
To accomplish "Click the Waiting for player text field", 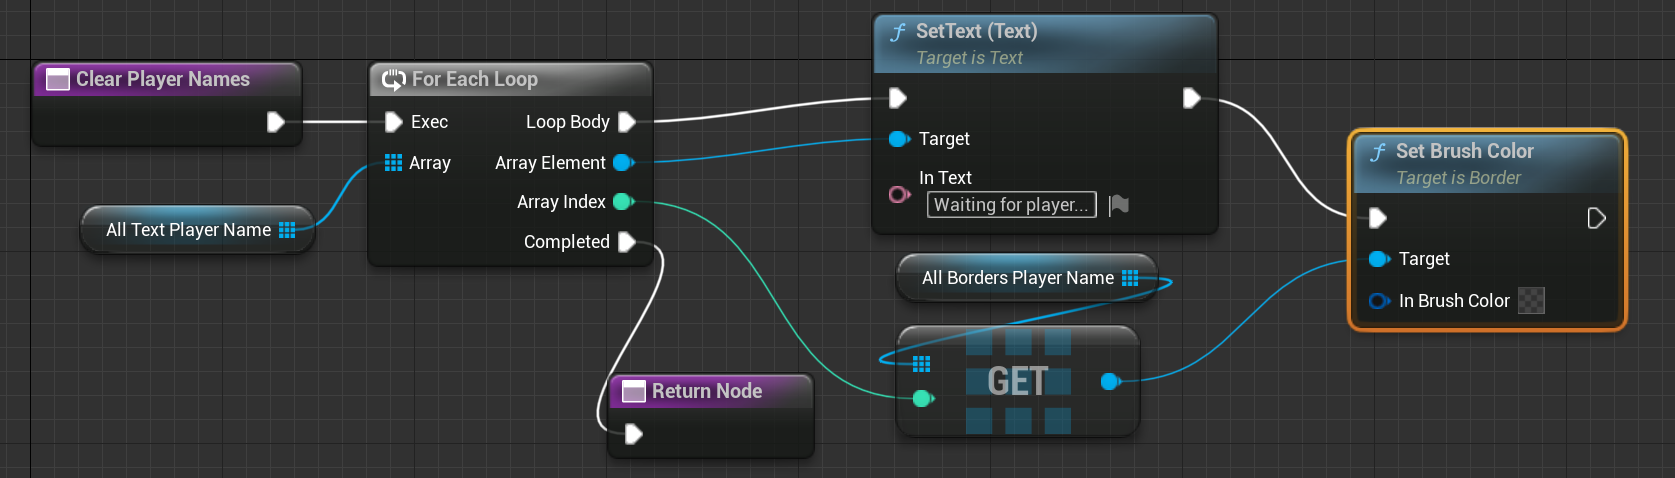I will tap(1011, 205).
